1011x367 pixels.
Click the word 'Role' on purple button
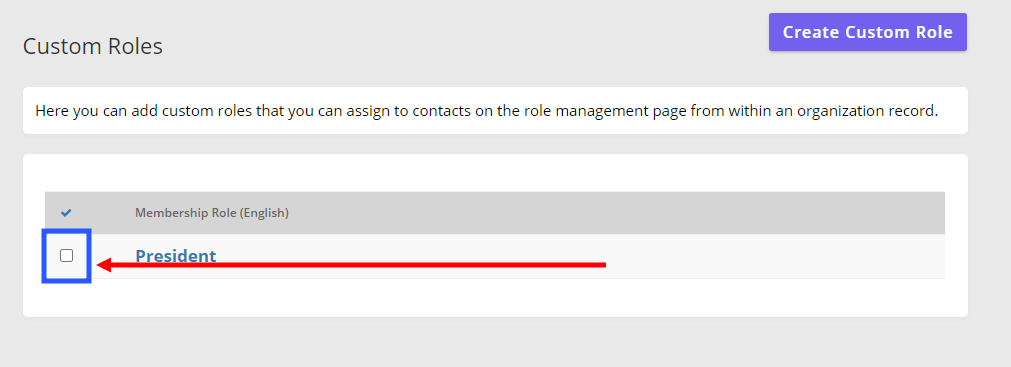click(934, 32)
